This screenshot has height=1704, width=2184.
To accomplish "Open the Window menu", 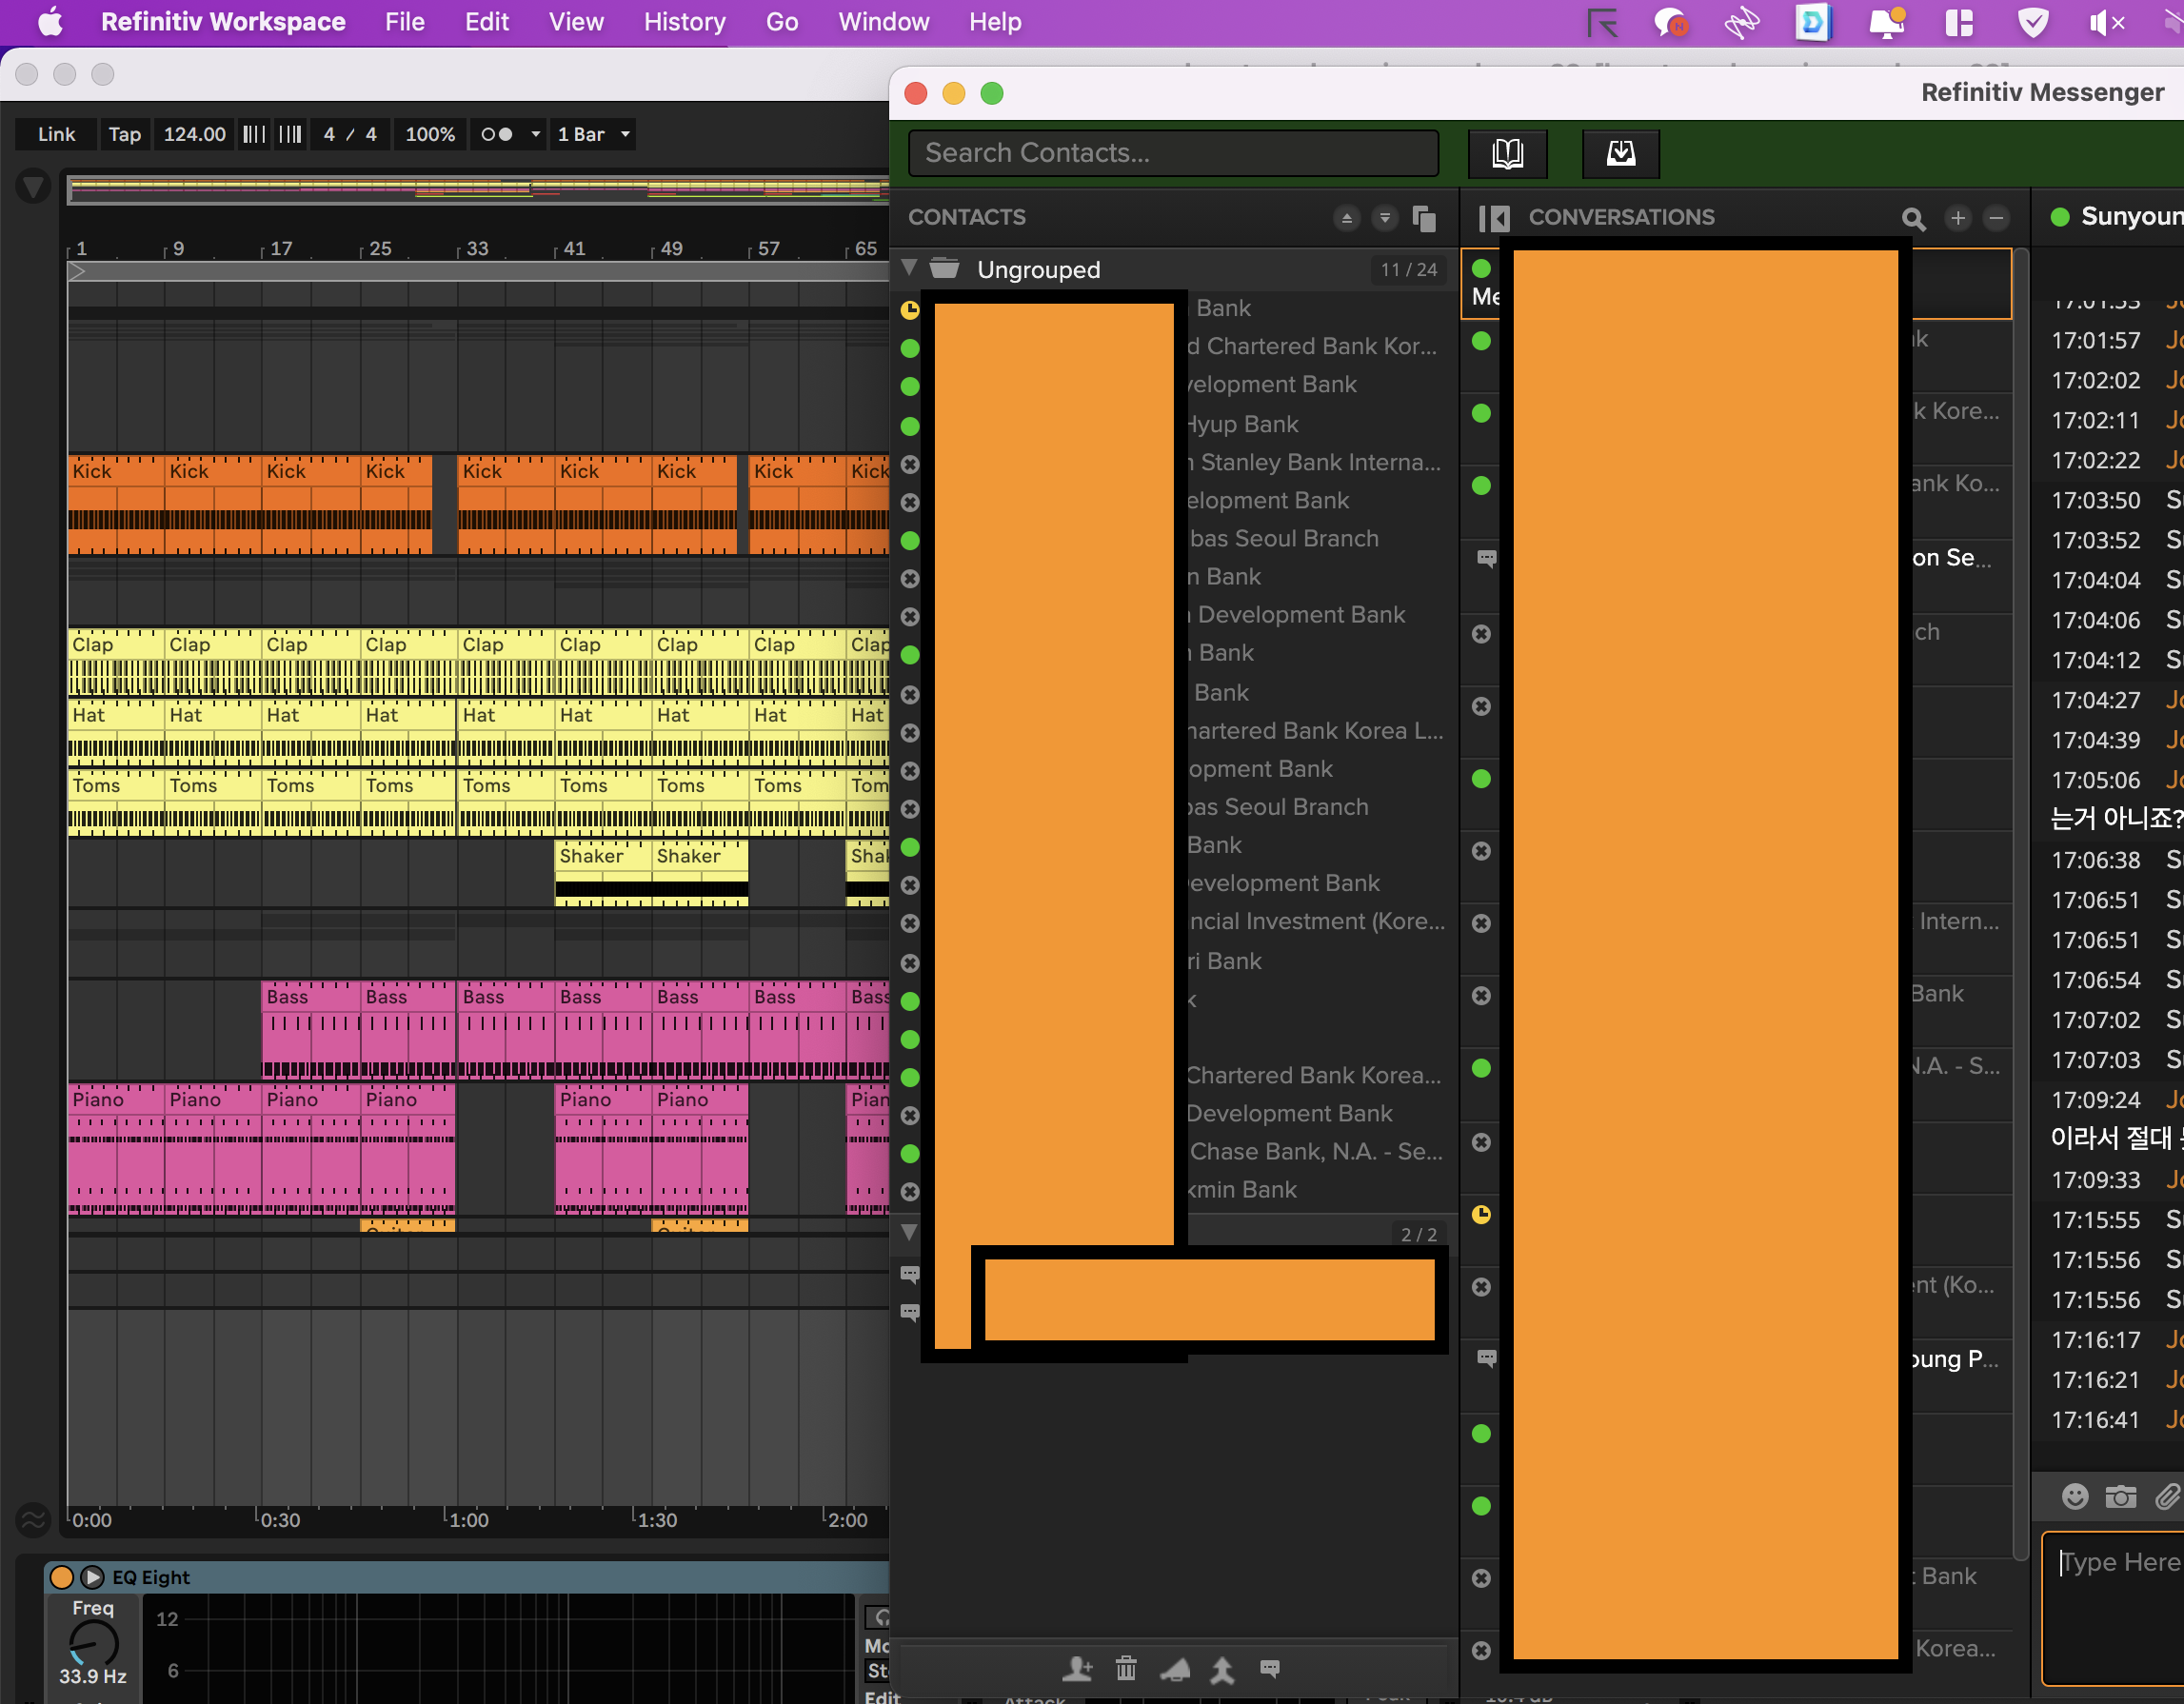I will tap(883, 22).
